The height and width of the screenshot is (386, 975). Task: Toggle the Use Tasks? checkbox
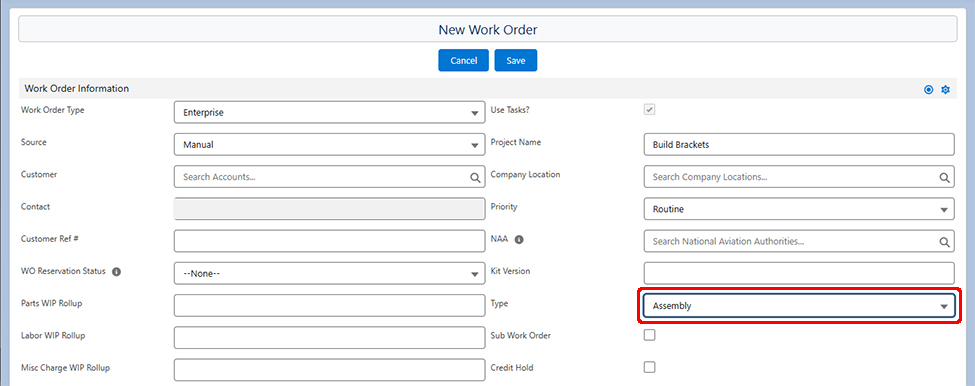tap(649, 109)
